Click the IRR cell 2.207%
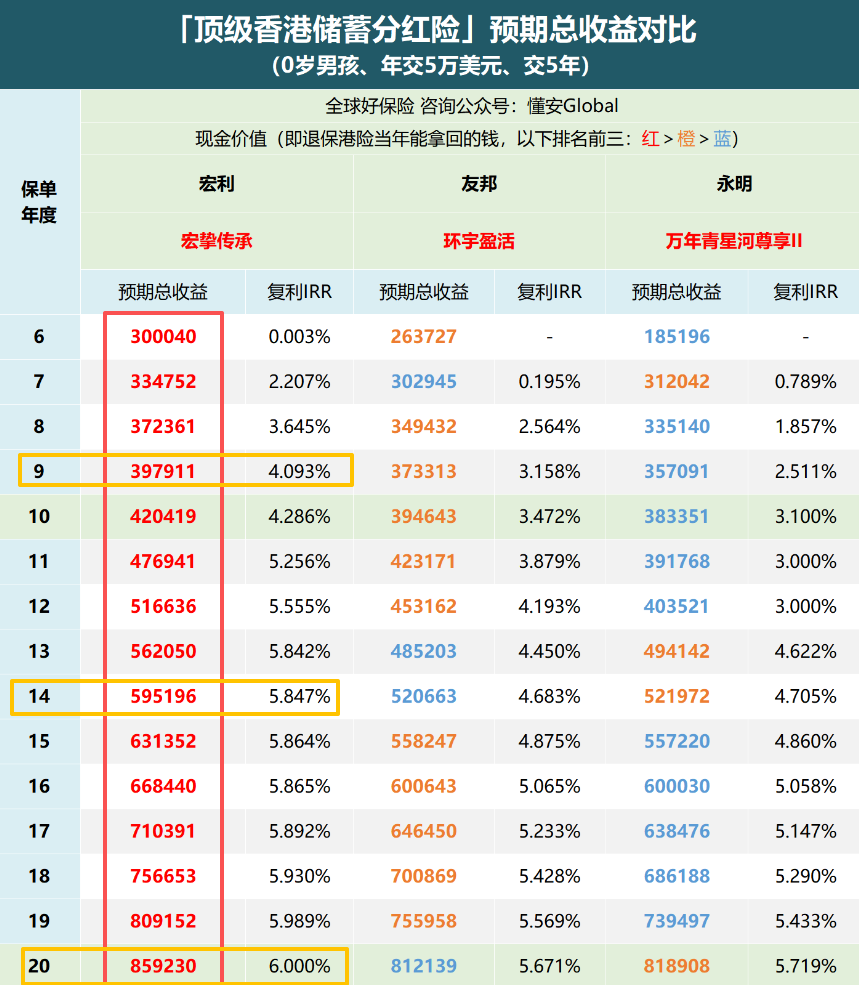The image size is (859, 985). (299, 381)
